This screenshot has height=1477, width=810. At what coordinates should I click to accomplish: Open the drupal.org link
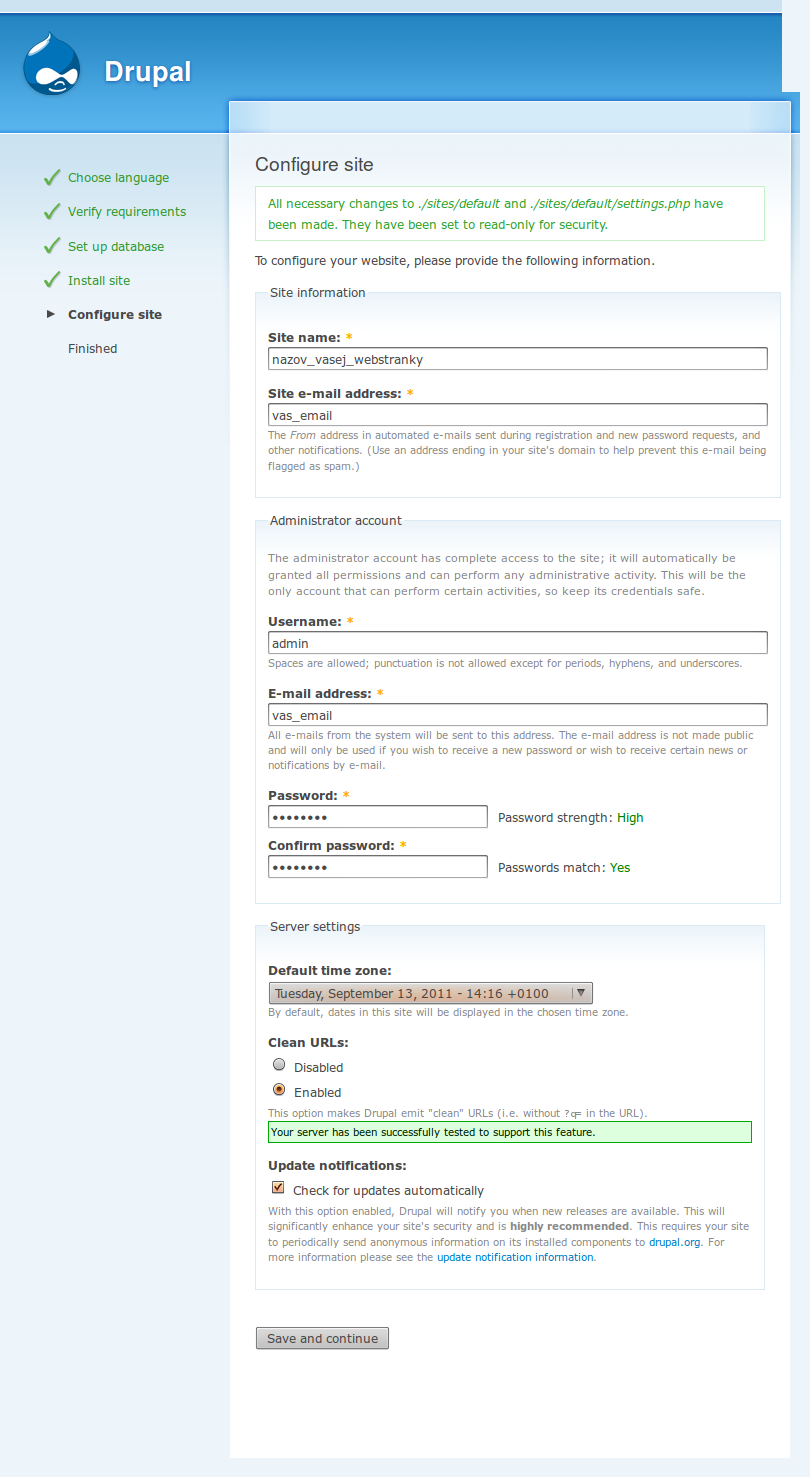pyautogui.click(x=675, y=1242)
